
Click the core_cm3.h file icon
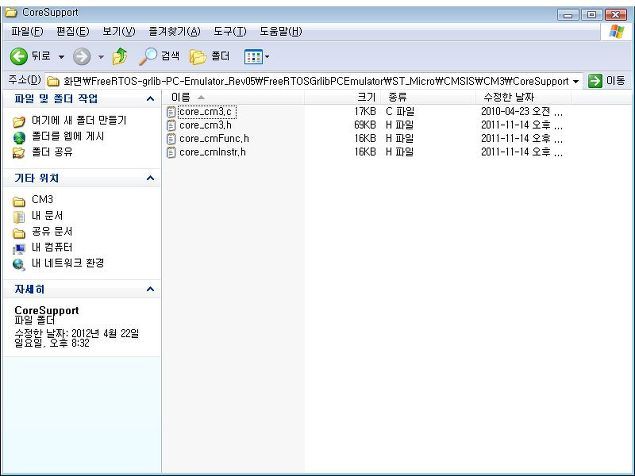coord(171,125)
